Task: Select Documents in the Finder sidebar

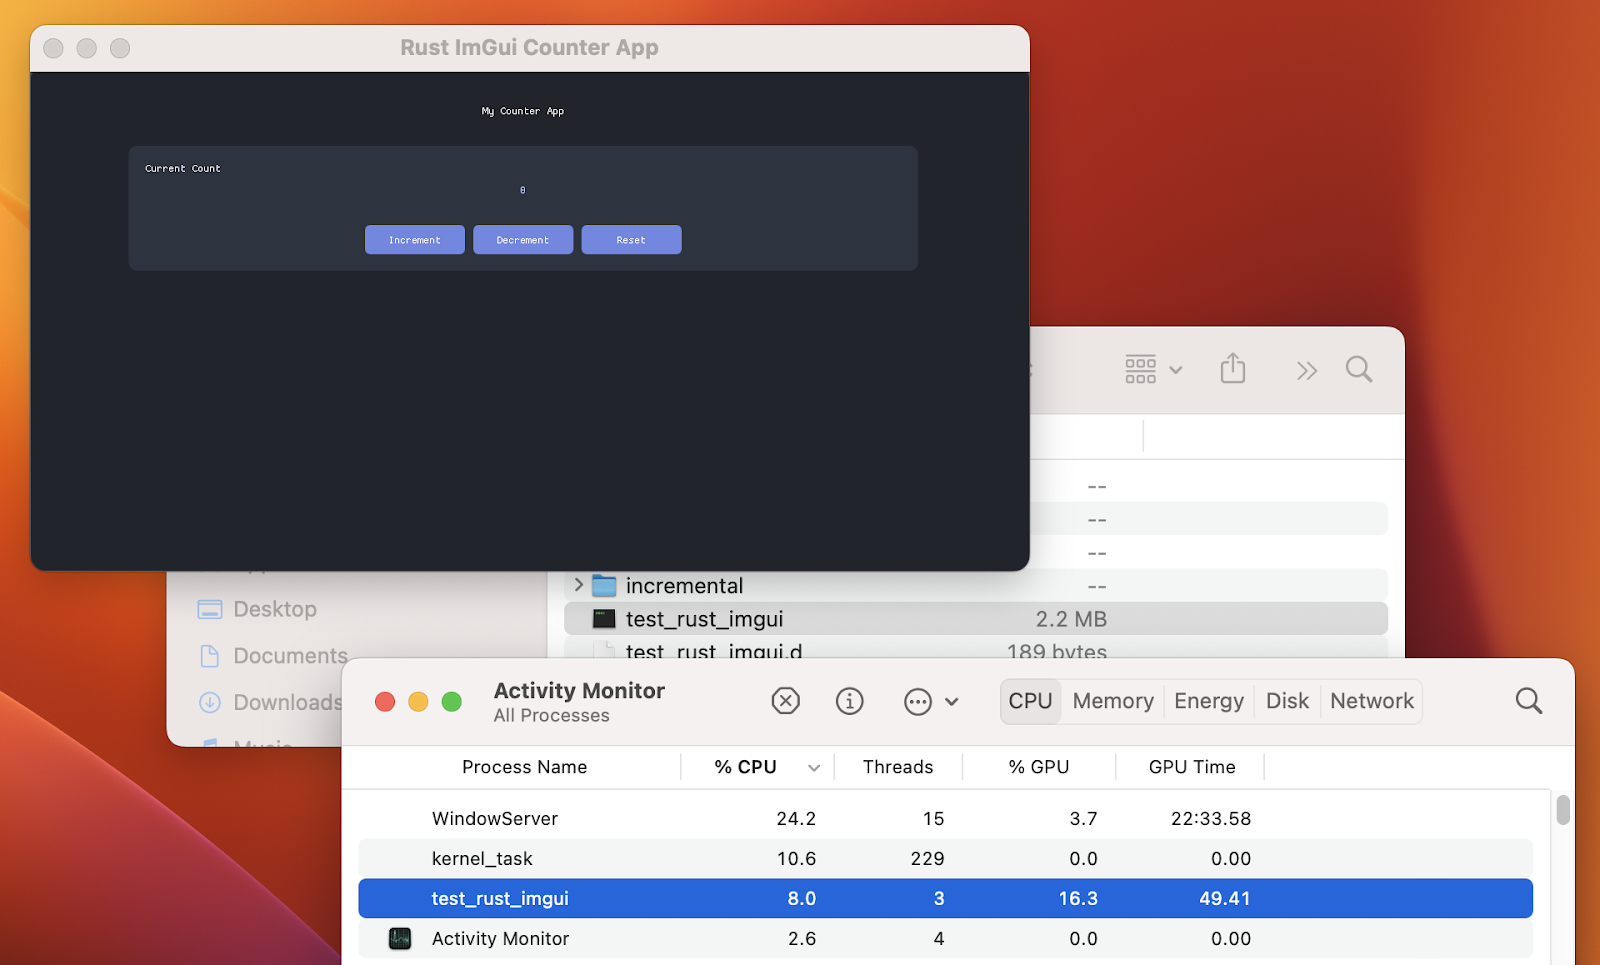Action: [289, 656]
